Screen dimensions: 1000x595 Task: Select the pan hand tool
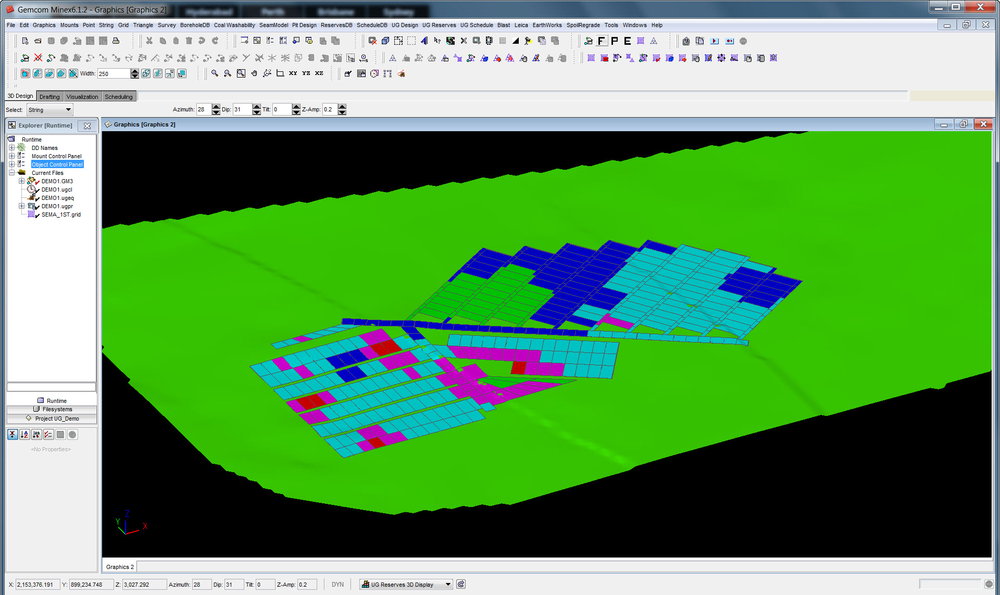(x=254, y=73)
